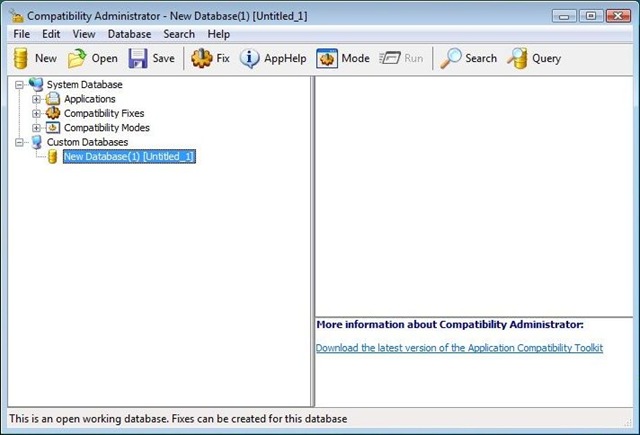
Task: Open the Edit menu
Action: tap(51, 34)
